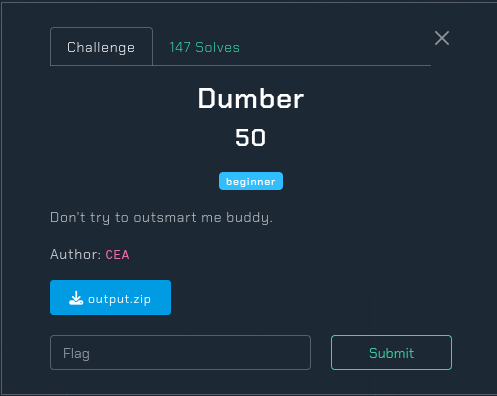Click the Flag placeholder text

click(76, 353)
